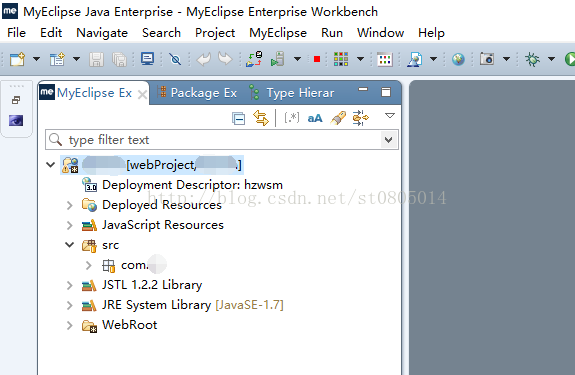
Task: Open the MyEclipse menu
Action: click(278, 33)
